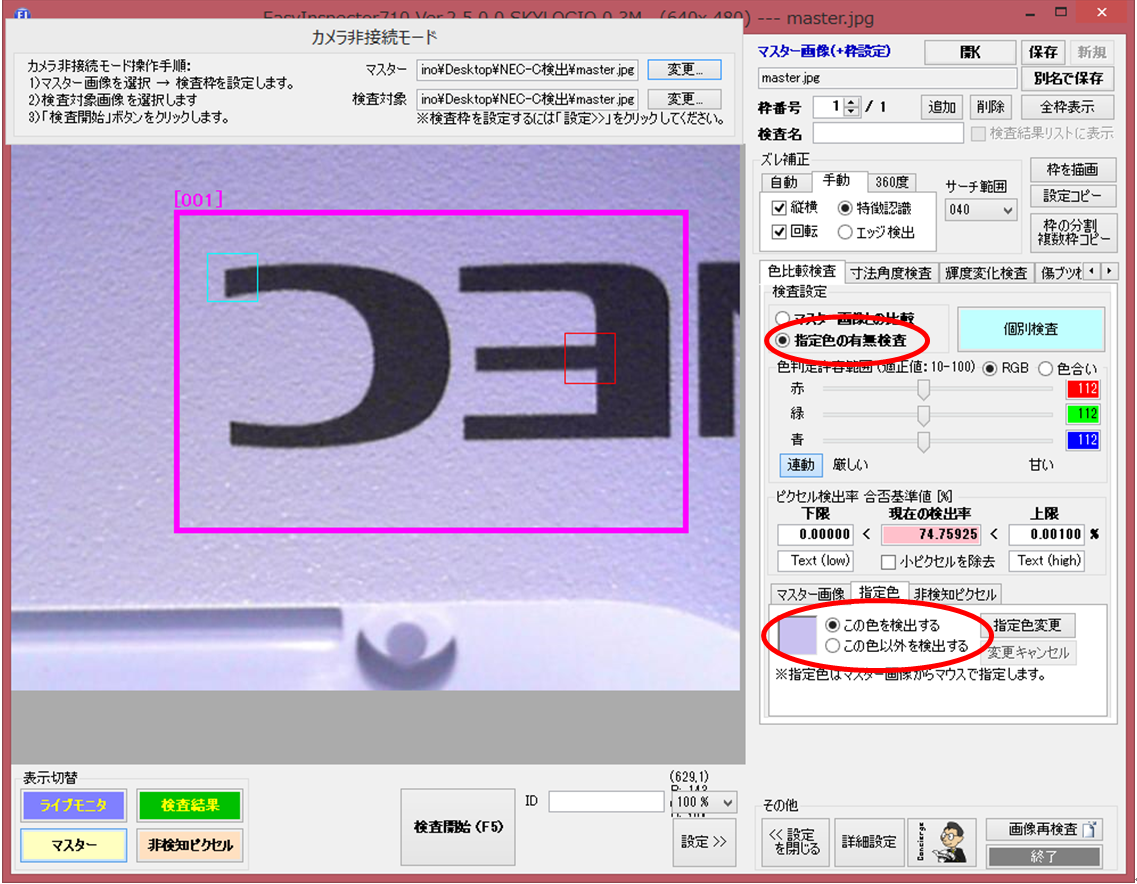This screenshot has width=1137, height=884.
Task: Decrease the 枠番号 frame number with down arrow
Action: tap(852, 112)
